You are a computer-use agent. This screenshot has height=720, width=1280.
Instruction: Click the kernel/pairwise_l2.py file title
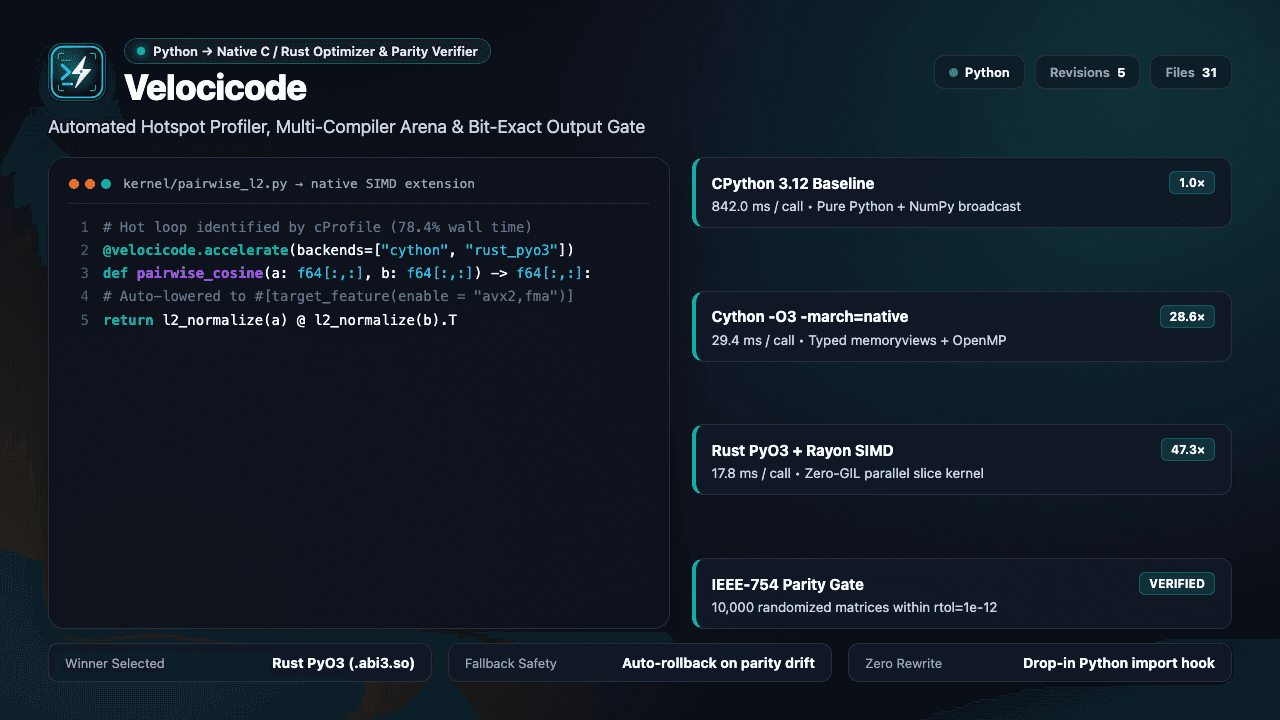pyautogui.click(x=299, y=184)
